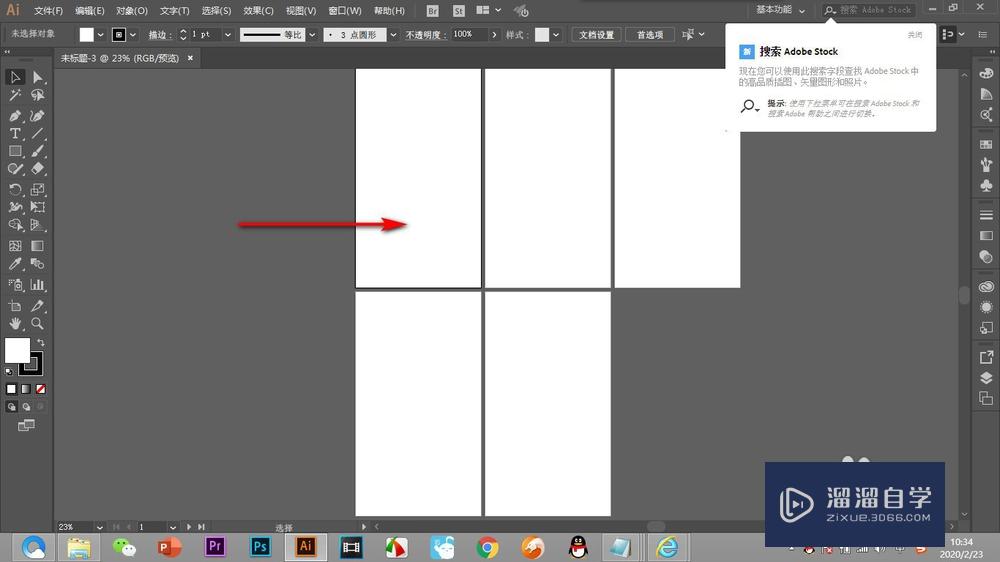Open the graphic style dropdown

pos(556,35)
